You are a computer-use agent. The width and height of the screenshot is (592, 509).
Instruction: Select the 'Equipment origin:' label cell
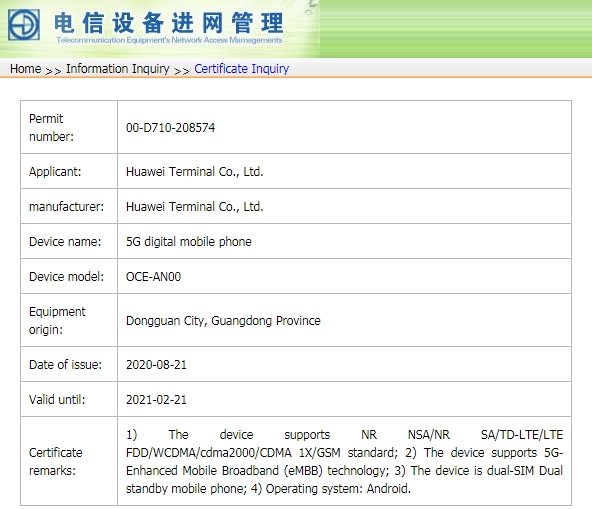click(x=69, y=321)
